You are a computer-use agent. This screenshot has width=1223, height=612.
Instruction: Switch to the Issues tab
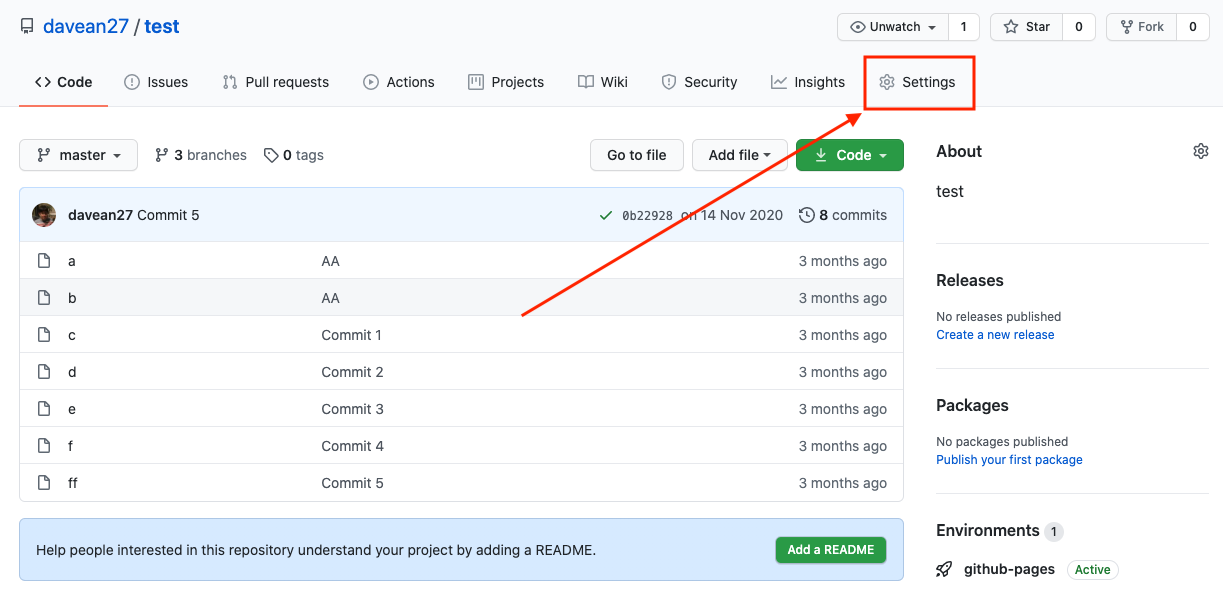pyautogui.click(x=156, y=82)
